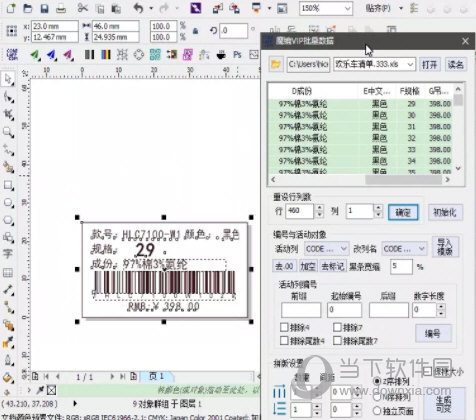Increase the 数字长度 spinner
This screenshot has width=476, height=420.
pos(441,307)
